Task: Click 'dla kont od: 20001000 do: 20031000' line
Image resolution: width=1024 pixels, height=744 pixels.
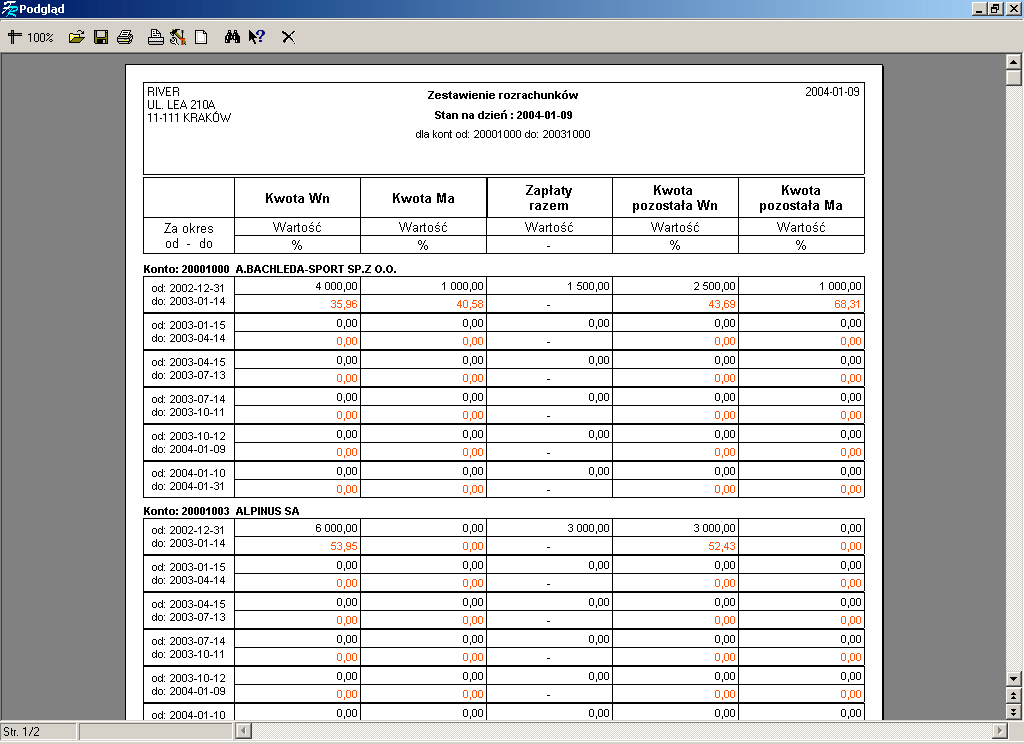Action: [503, 135]
